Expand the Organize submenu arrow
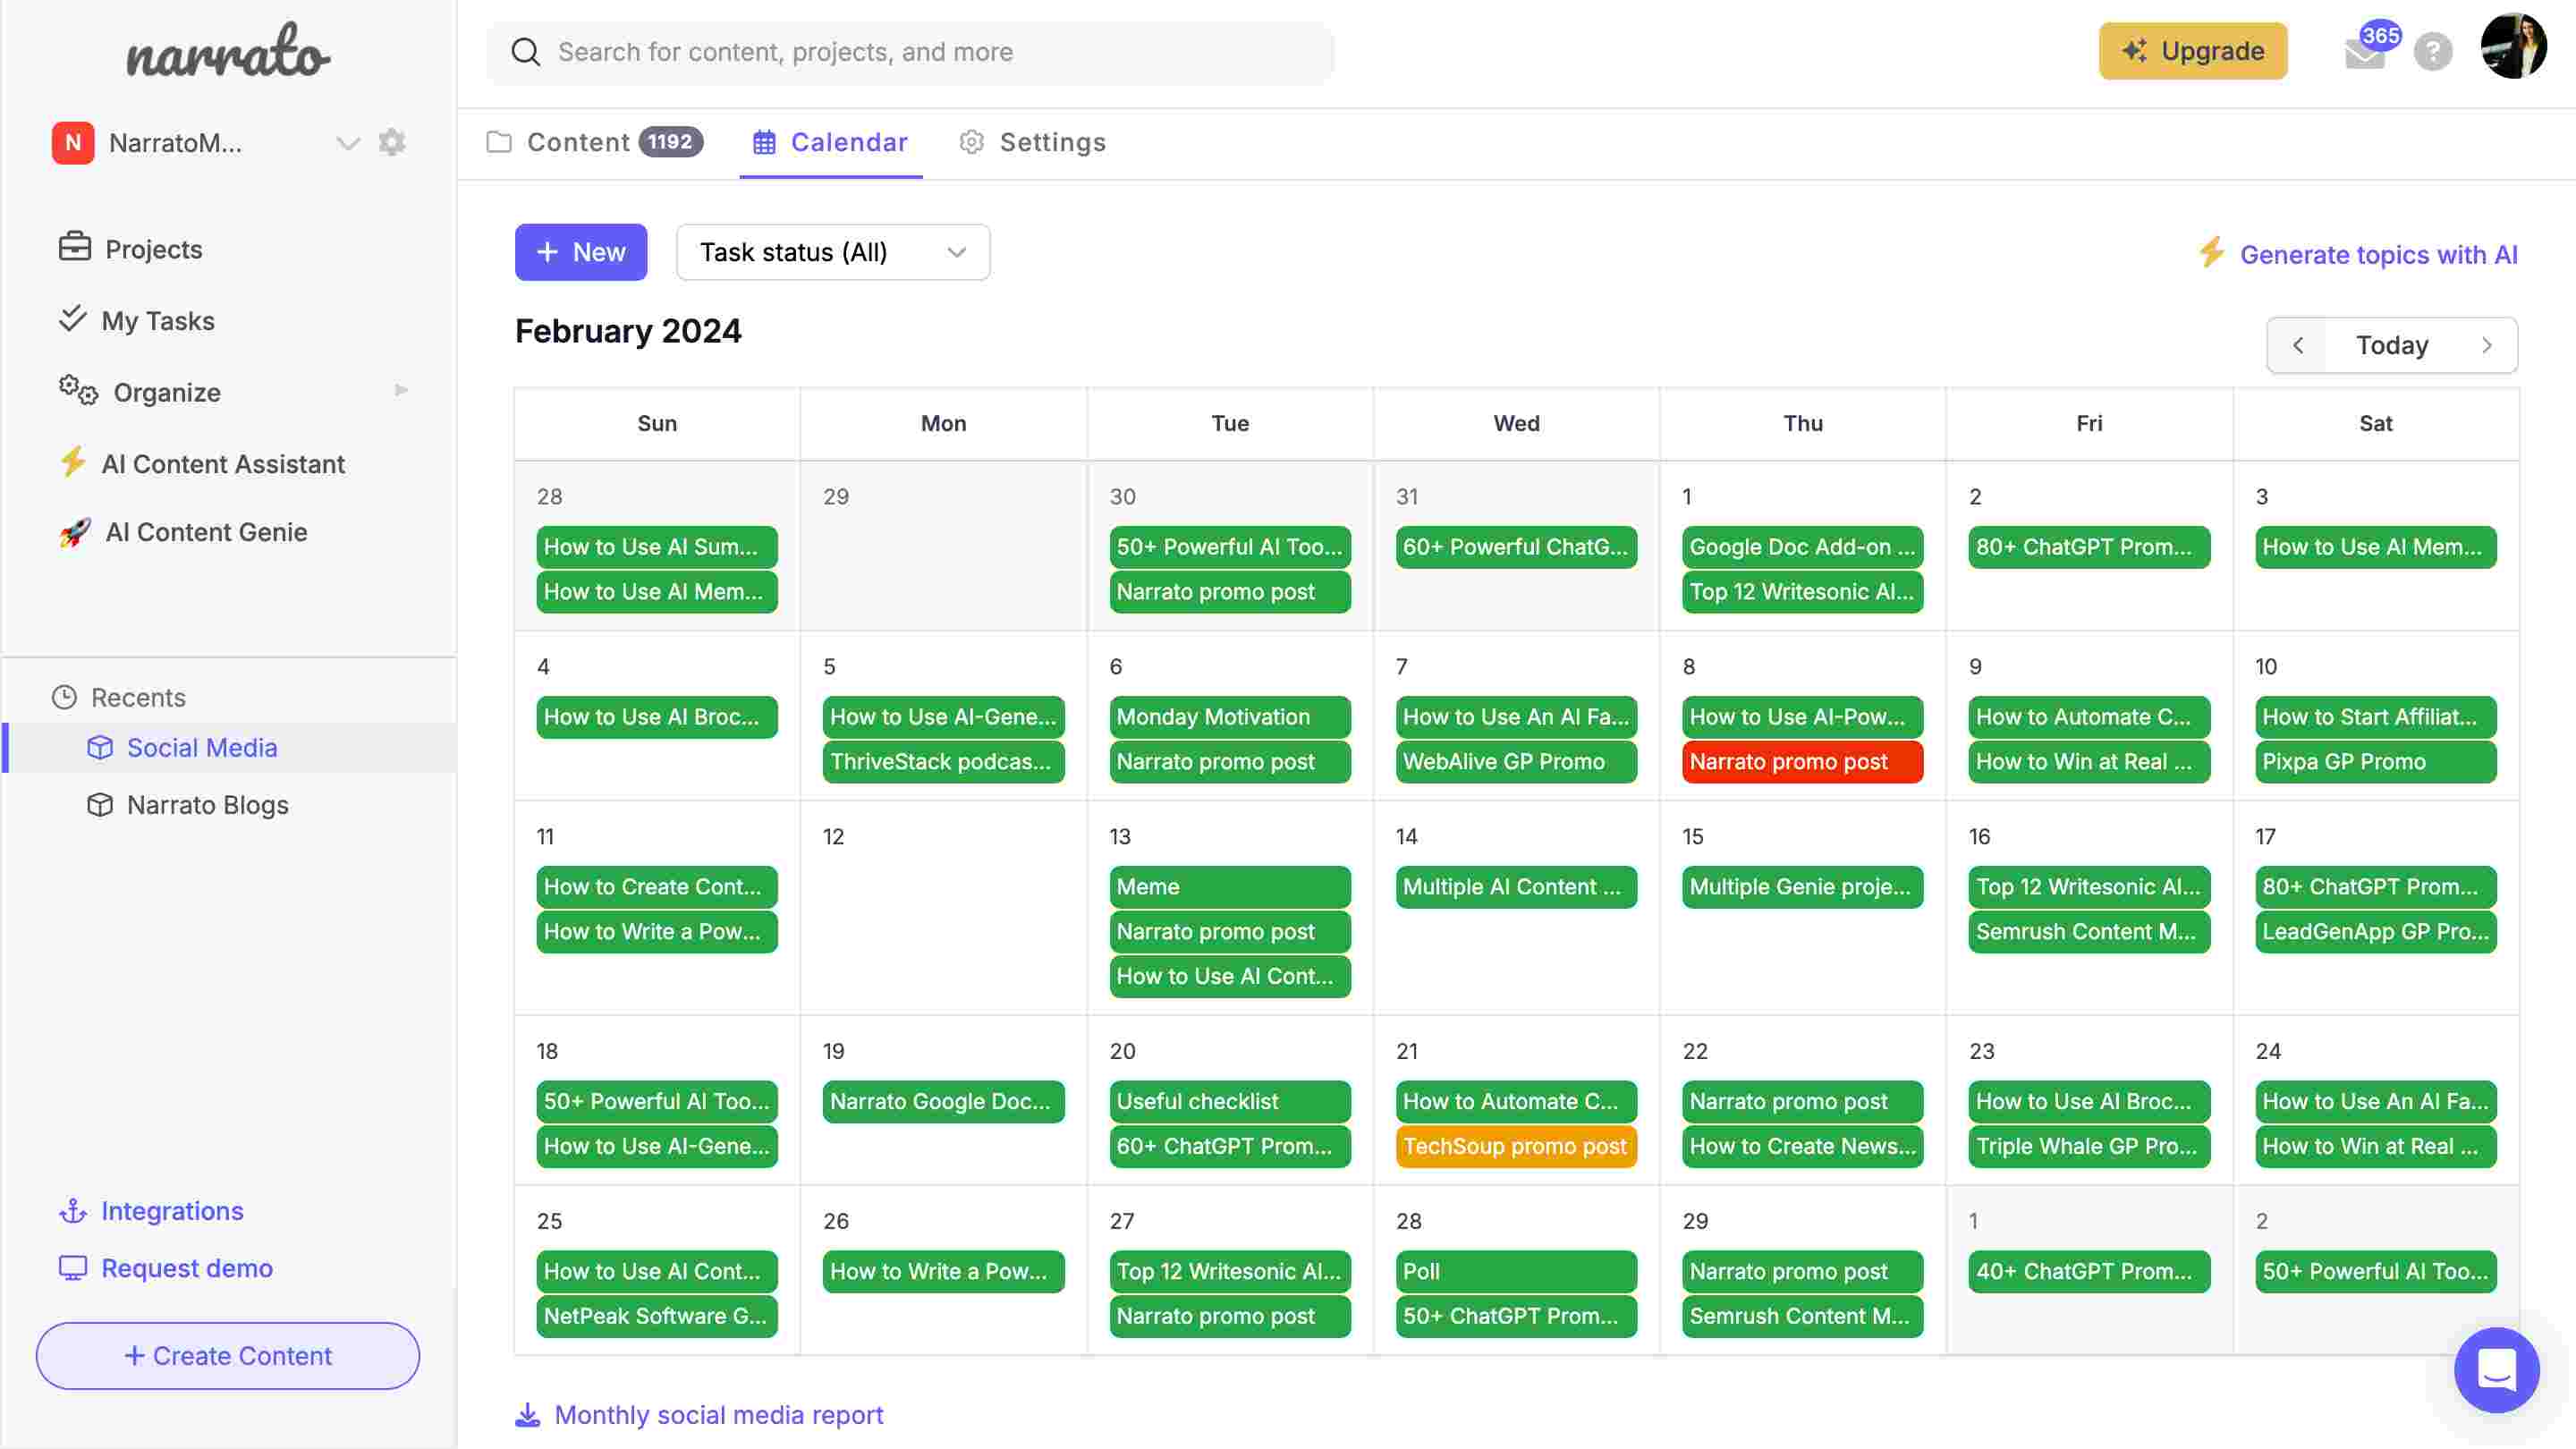 click(x=401, y=391)
